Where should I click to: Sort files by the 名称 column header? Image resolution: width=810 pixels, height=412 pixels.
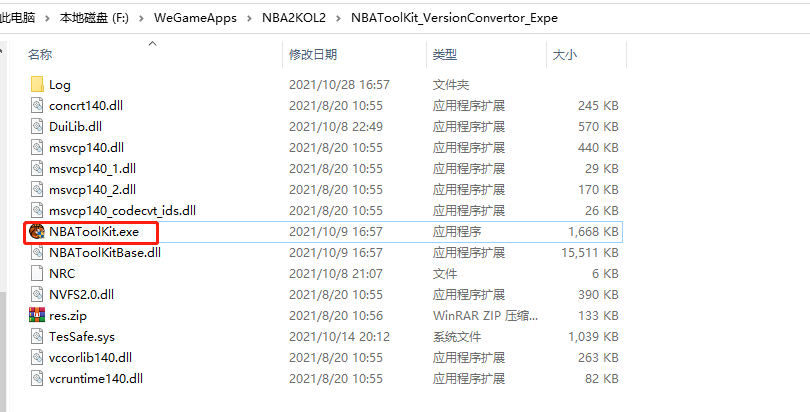pos(40,55)
